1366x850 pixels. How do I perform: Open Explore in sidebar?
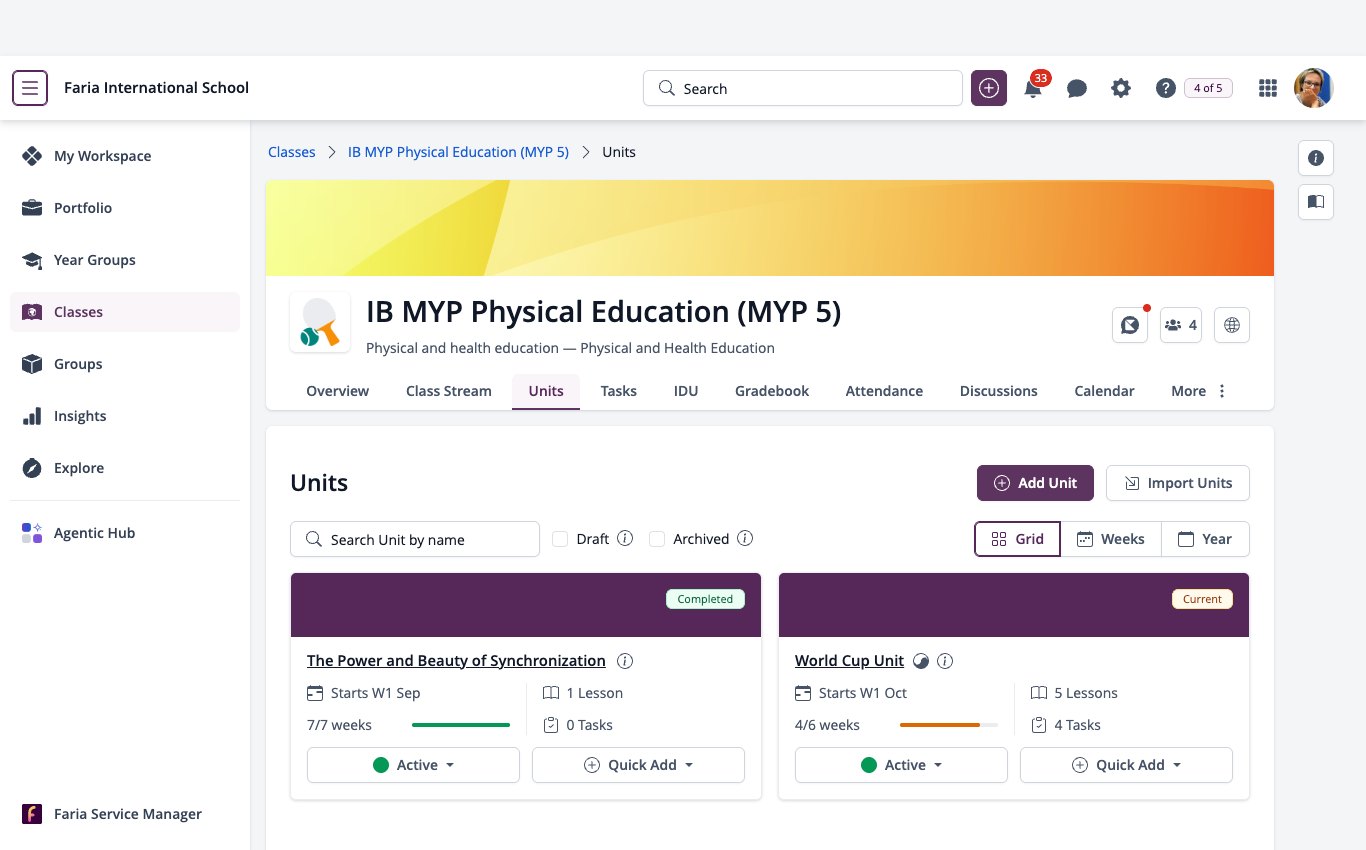[125, 468]
